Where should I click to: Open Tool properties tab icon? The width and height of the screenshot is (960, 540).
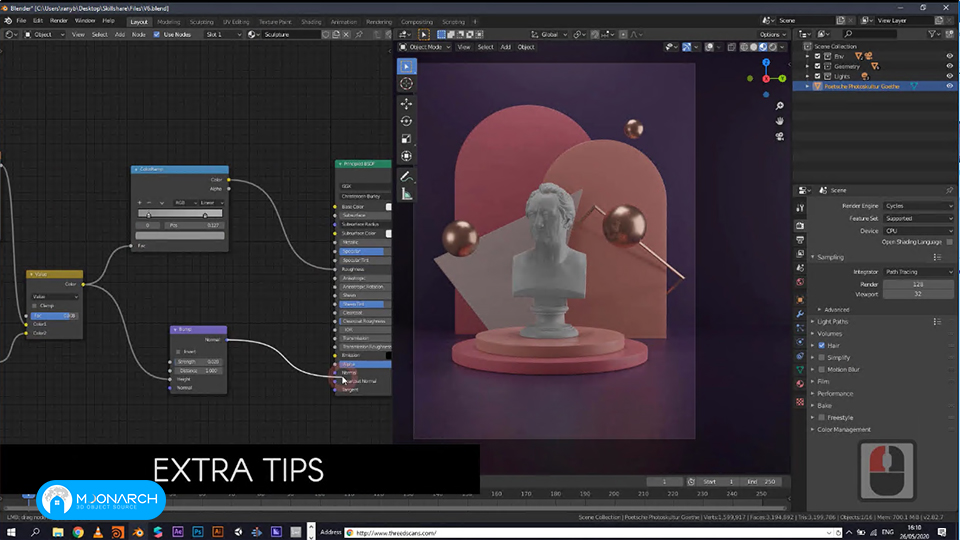click(x=800, y=208)
